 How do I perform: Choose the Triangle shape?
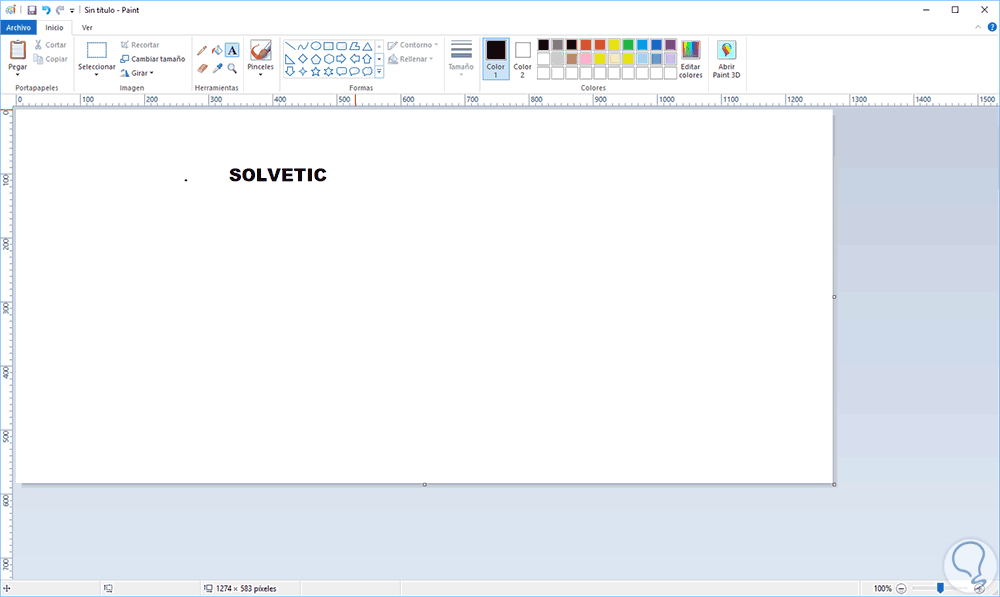pos(367,46)
